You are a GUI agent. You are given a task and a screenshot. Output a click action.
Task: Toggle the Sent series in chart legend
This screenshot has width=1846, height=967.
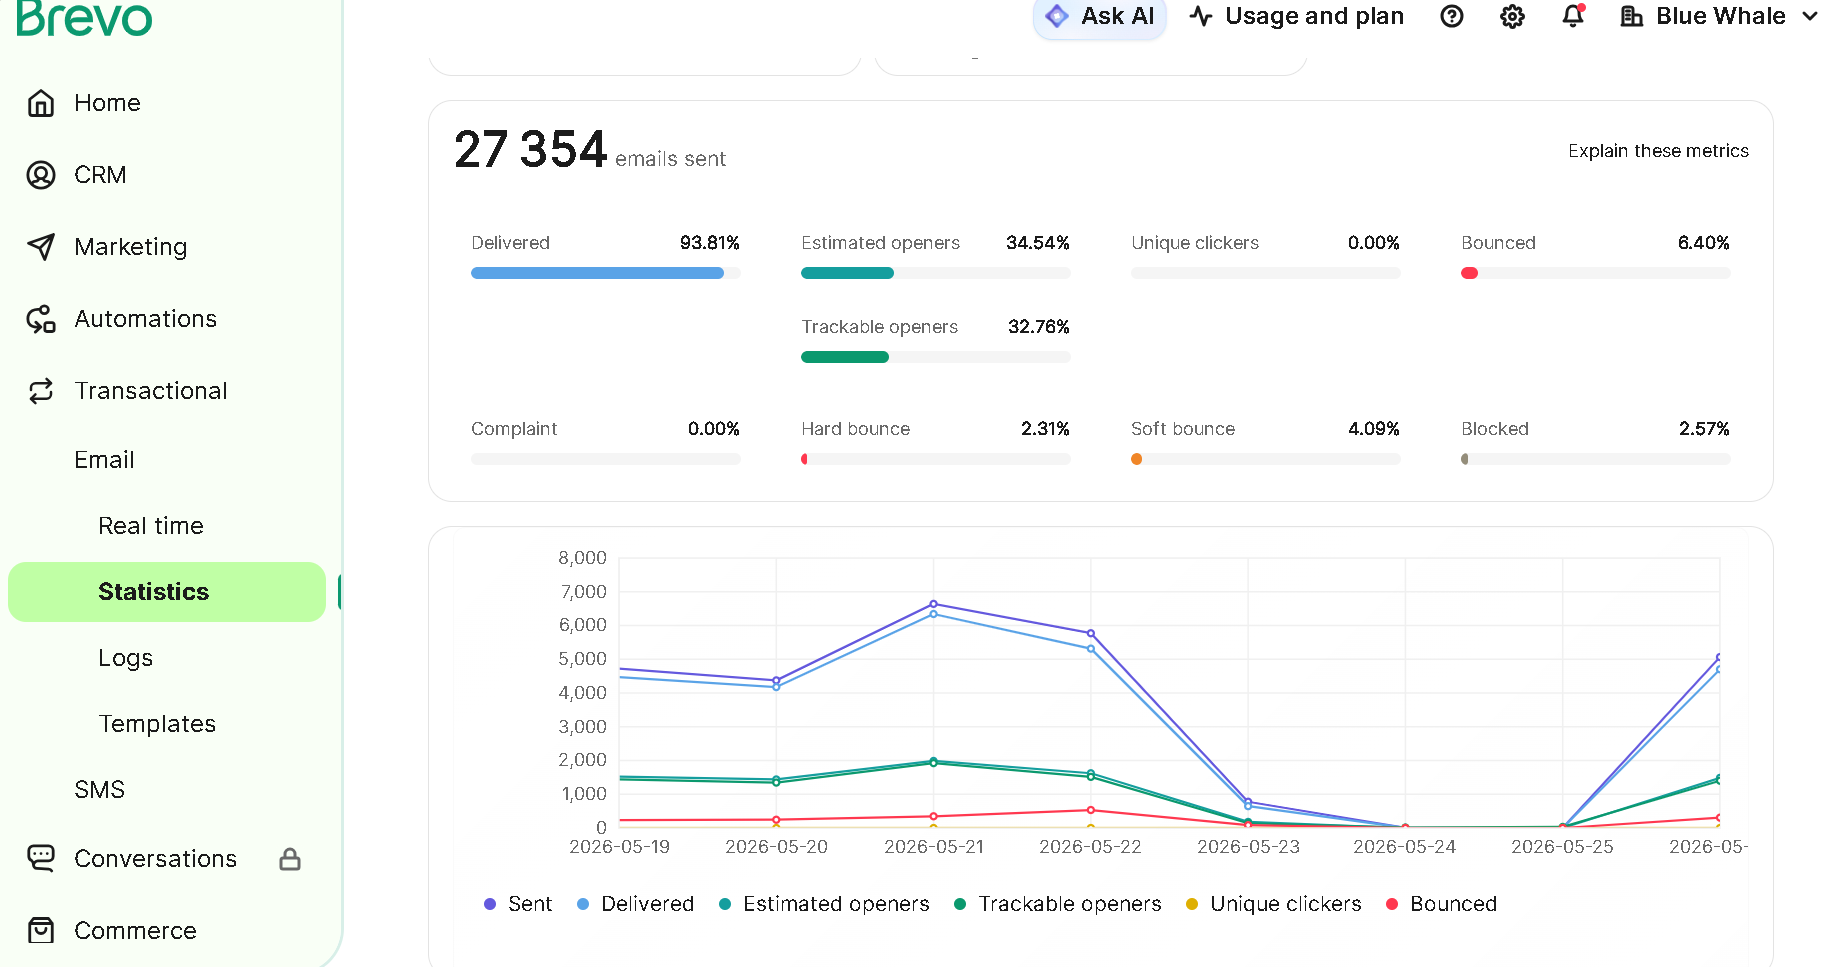518,904
